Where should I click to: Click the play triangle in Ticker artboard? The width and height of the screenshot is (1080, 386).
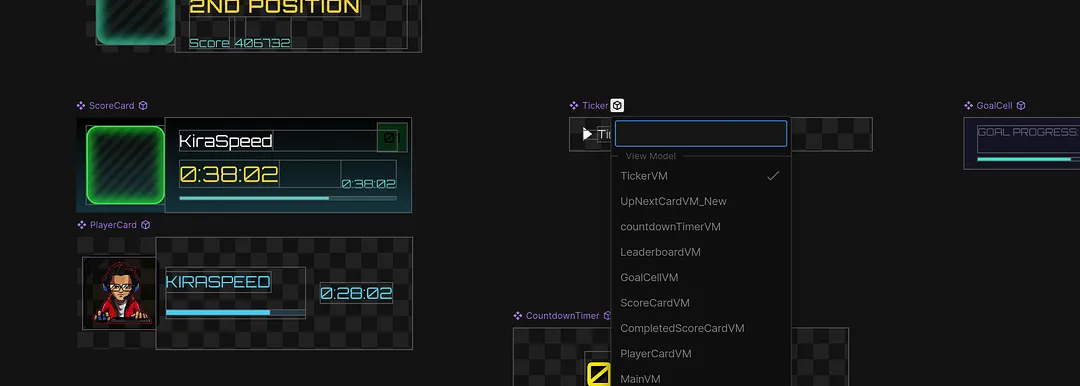[x=588, y=134]
